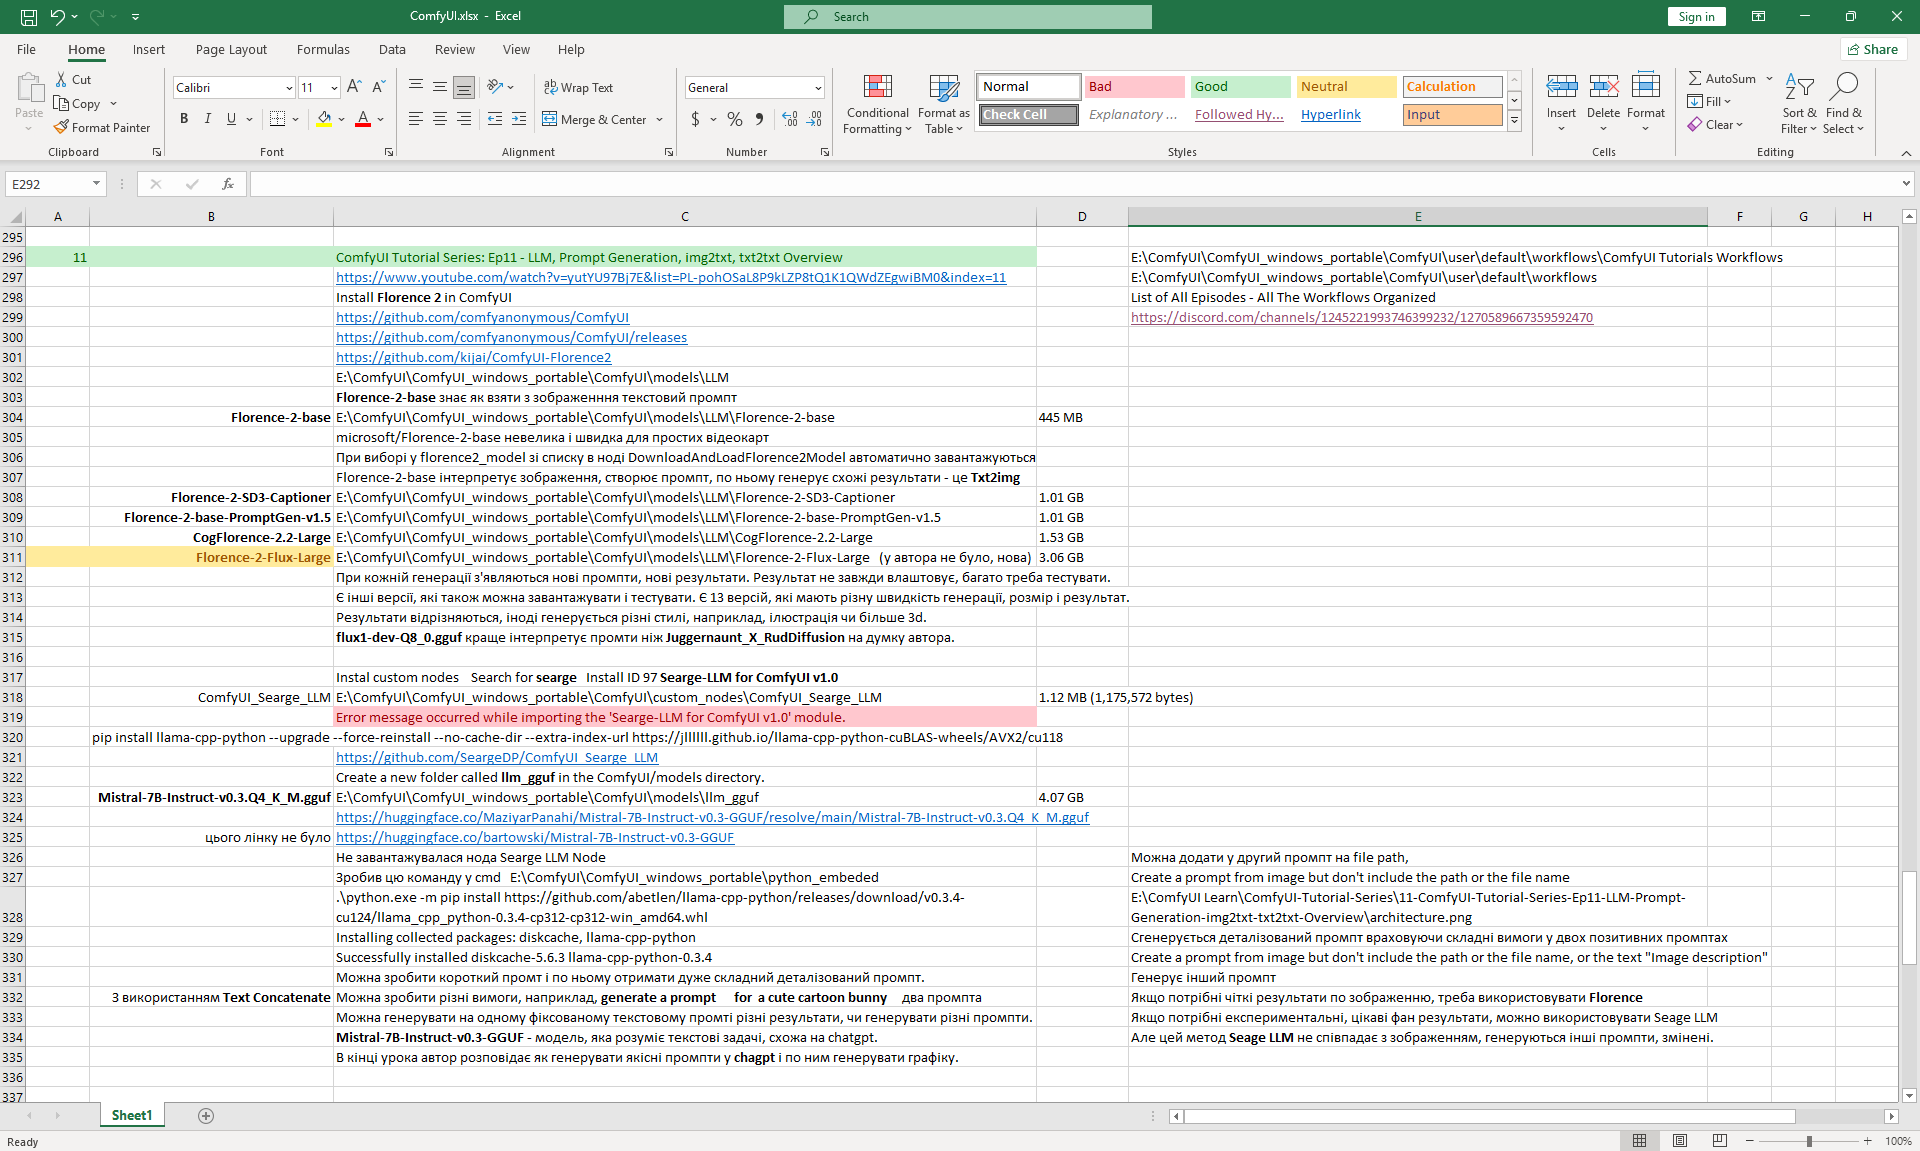Screen dimensions: 1920x1151
Task: Open the Name Box dropdown arrow
Action: pyautogui.click(x=96, y=184)
